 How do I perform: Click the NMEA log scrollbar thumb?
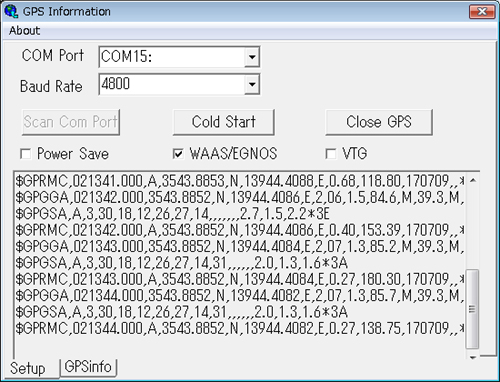(473, 309)
